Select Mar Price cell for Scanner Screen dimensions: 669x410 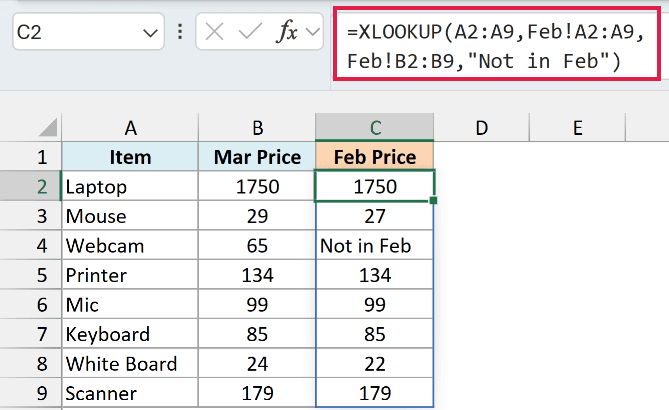pos(257,393)
